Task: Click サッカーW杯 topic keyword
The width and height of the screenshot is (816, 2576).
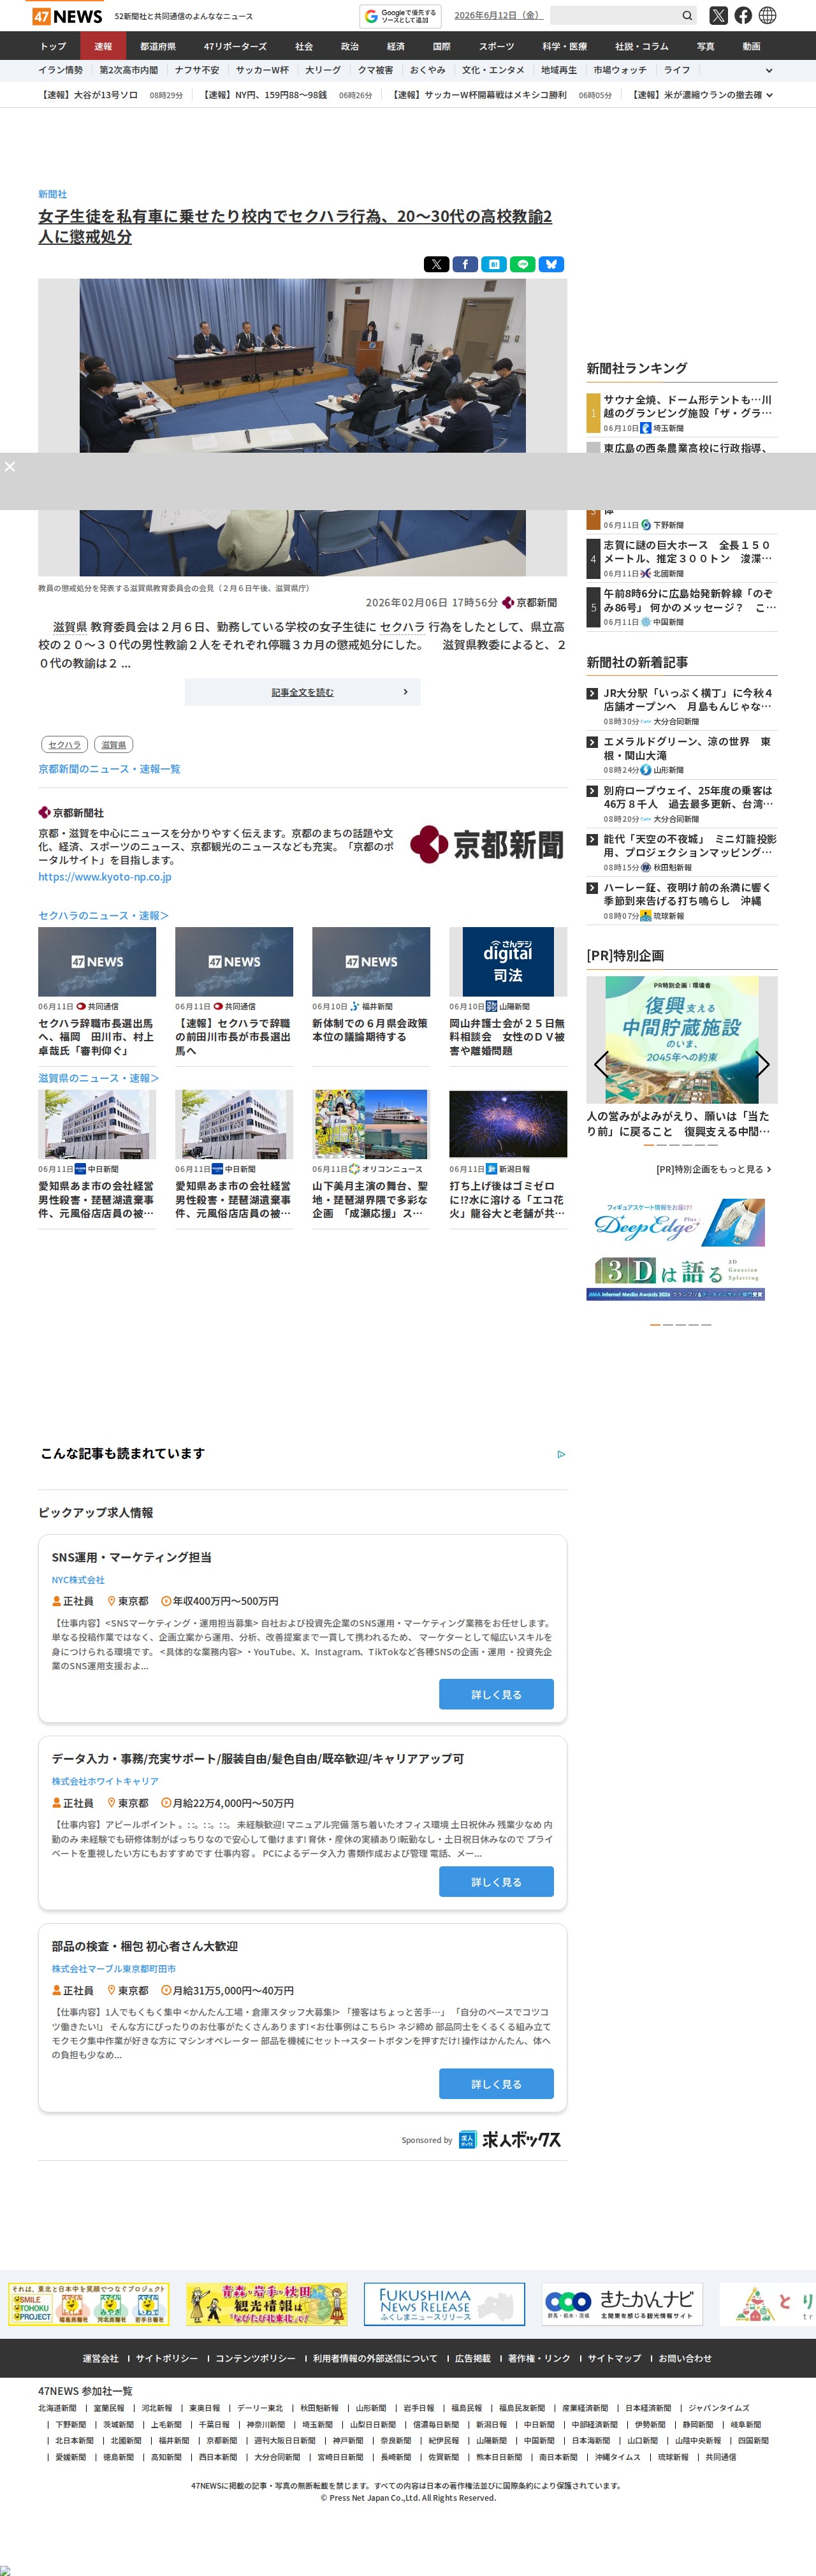Action: 262,70
